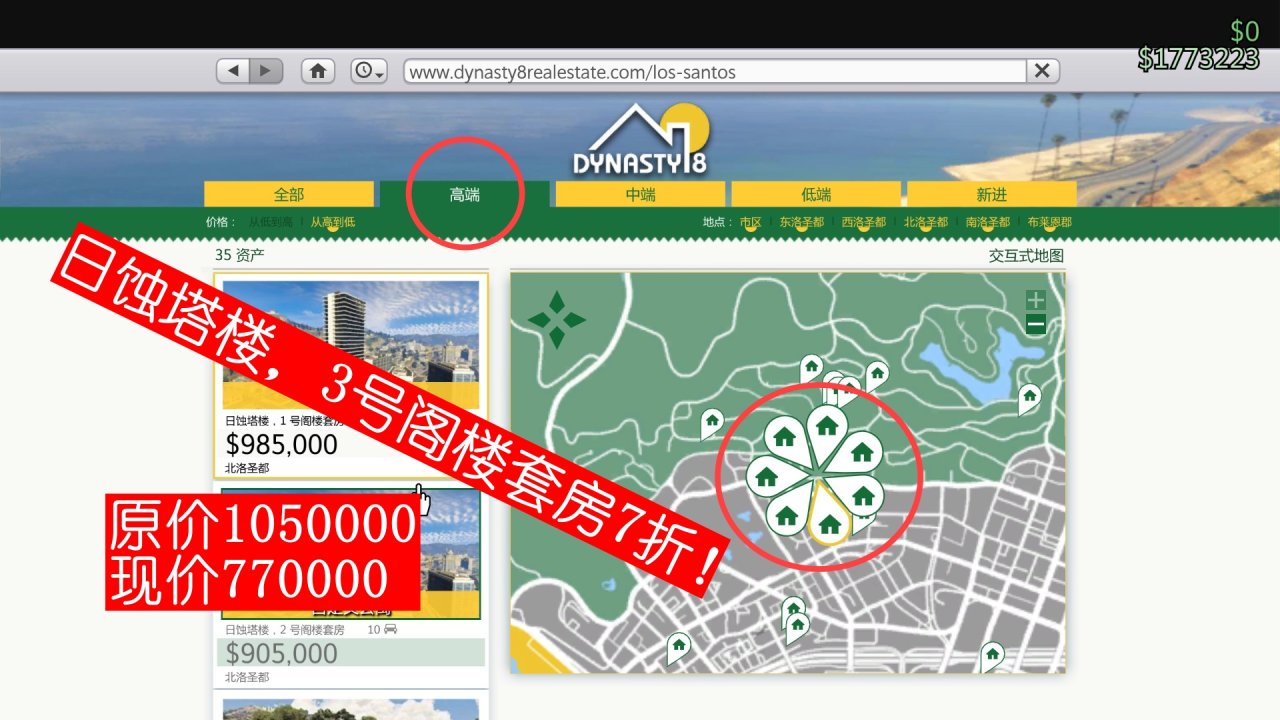Click the dynasty8realestate.com address bar
1280x720 pixels.
(714, 72)
